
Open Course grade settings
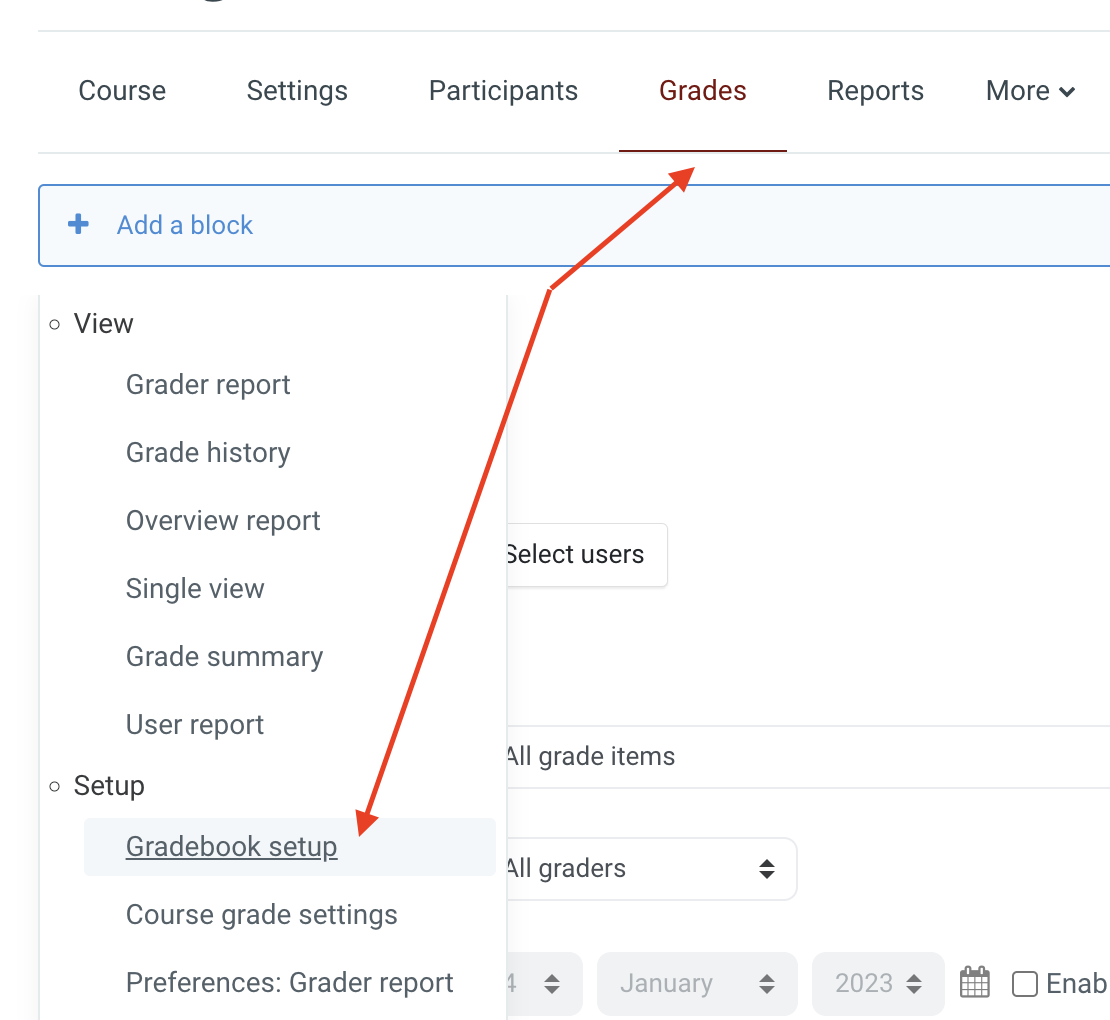click(261, 914)
